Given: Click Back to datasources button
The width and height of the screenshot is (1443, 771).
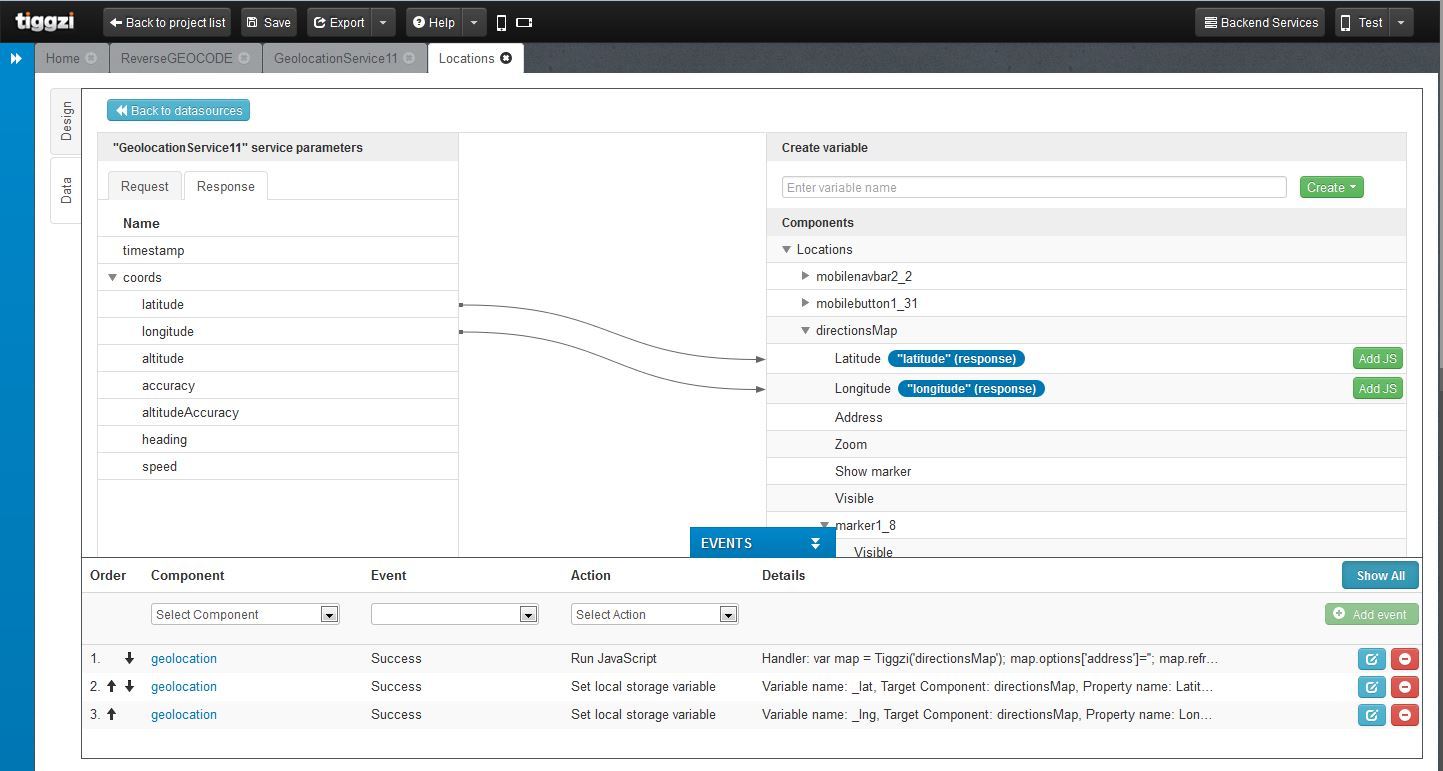Looking at the screenshot, I should (178, 110).
